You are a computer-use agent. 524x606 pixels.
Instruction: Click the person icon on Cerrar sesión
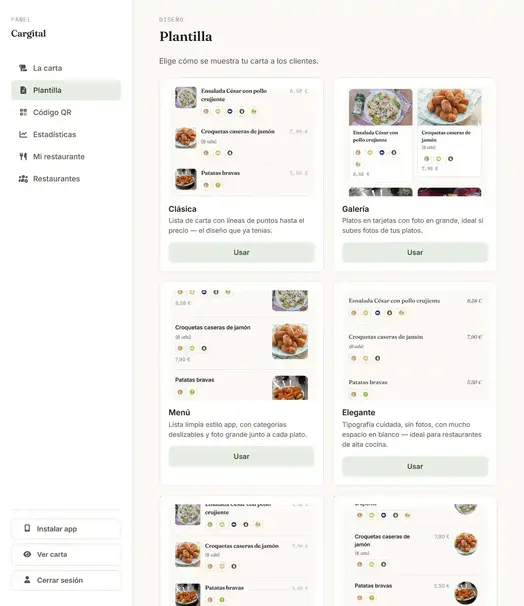click(x=27, y=580)
